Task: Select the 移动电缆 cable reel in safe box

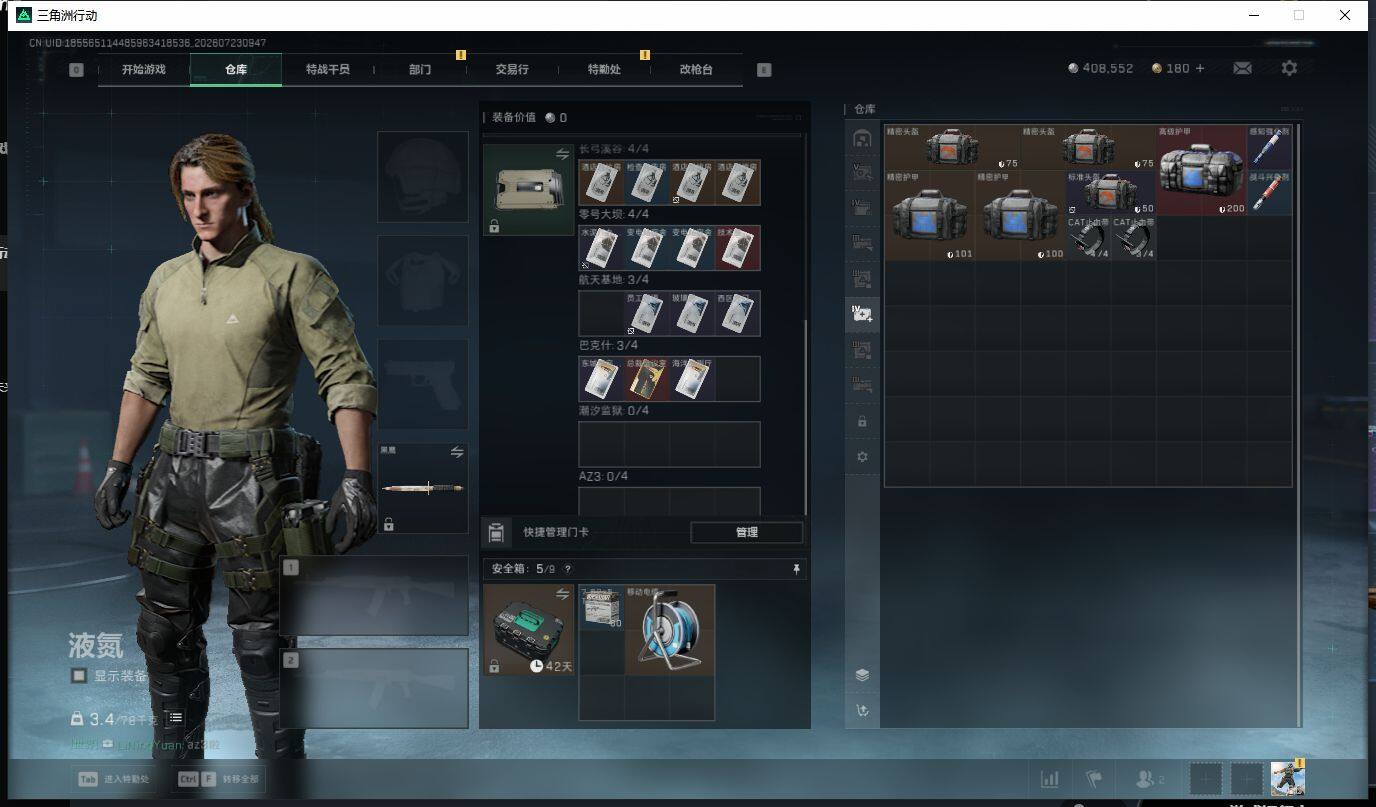Action: (x=669, y=630)
